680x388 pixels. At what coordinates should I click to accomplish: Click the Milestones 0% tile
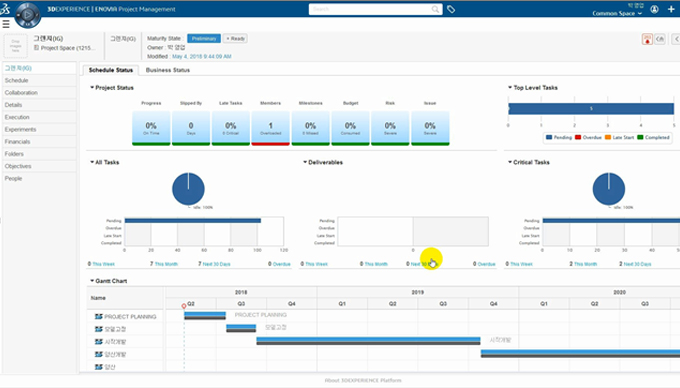tap(311, 128)
